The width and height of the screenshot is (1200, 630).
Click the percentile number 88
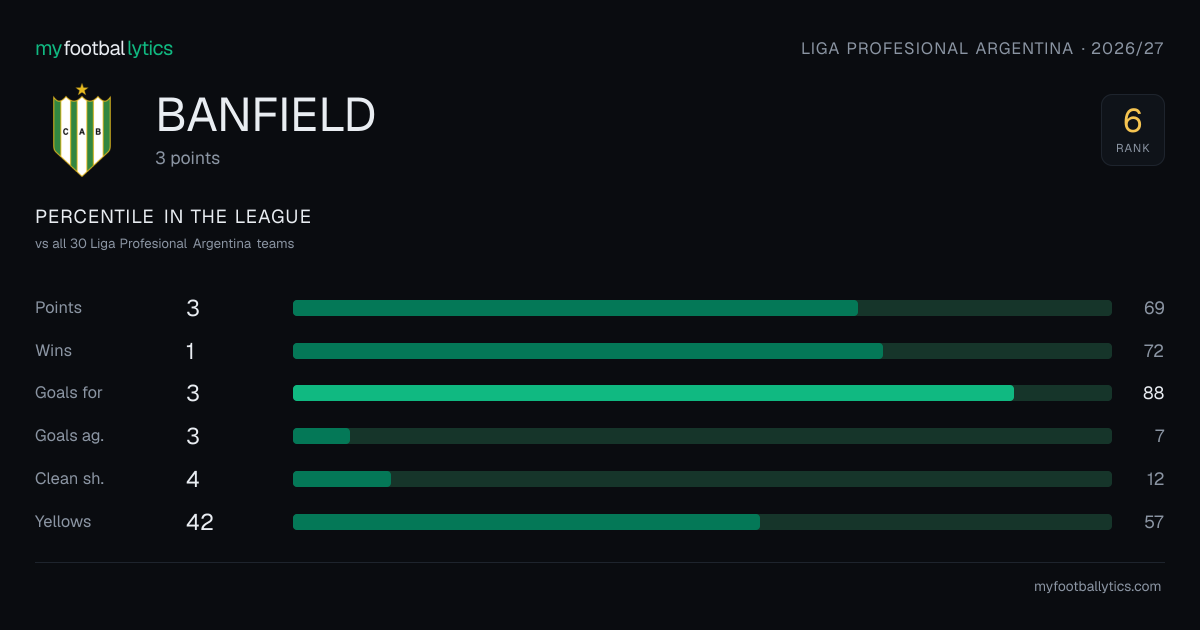pyautogui.click(x=1154, y=393)
